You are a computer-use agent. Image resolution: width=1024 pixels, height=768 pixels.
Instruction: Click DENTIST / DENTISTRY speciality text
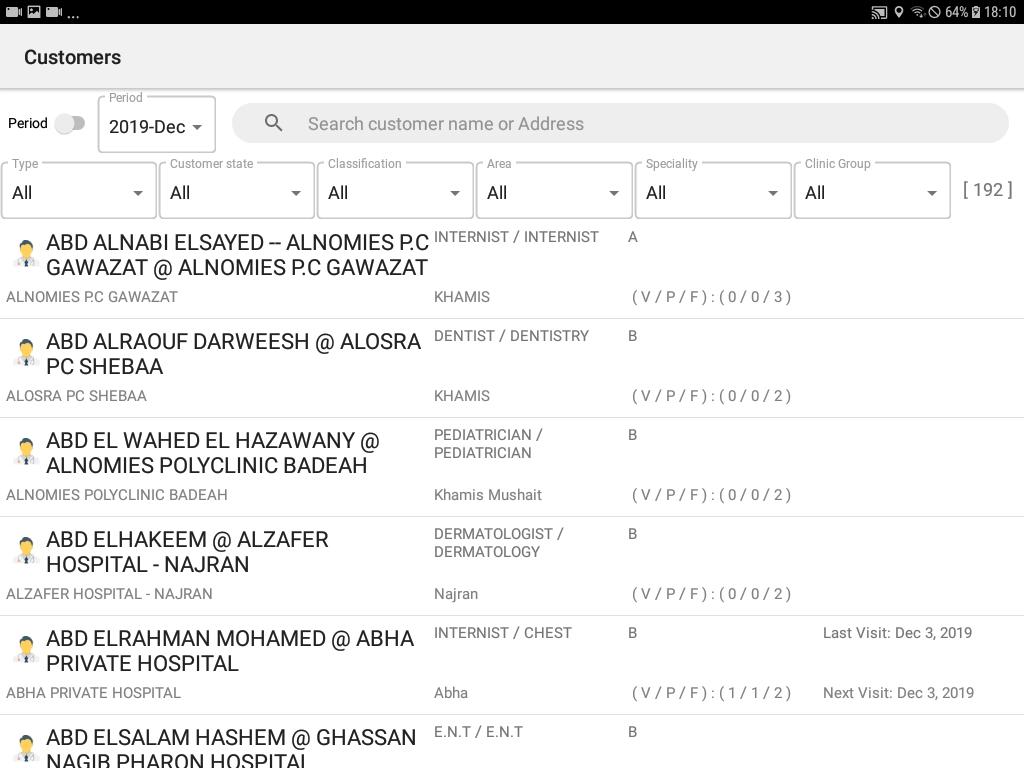511,336
